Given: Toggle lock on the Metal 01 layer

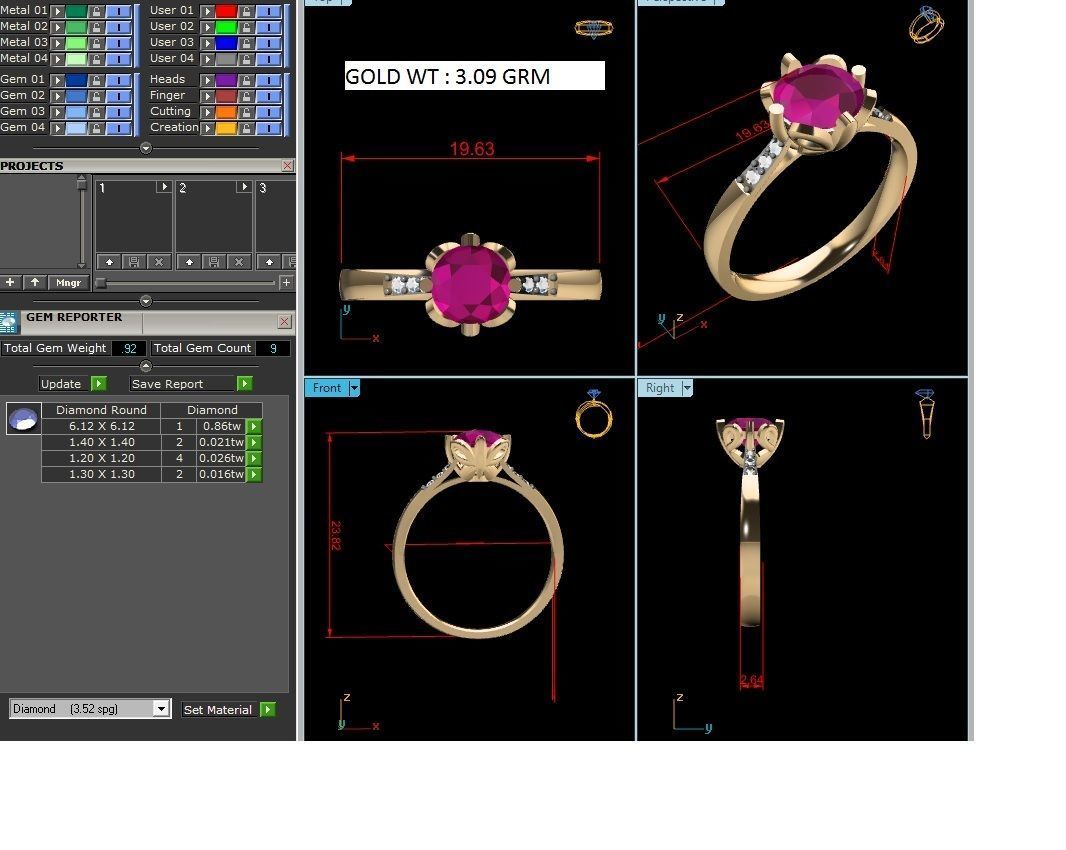Looking at the screenshot, I should pos(97,11).
